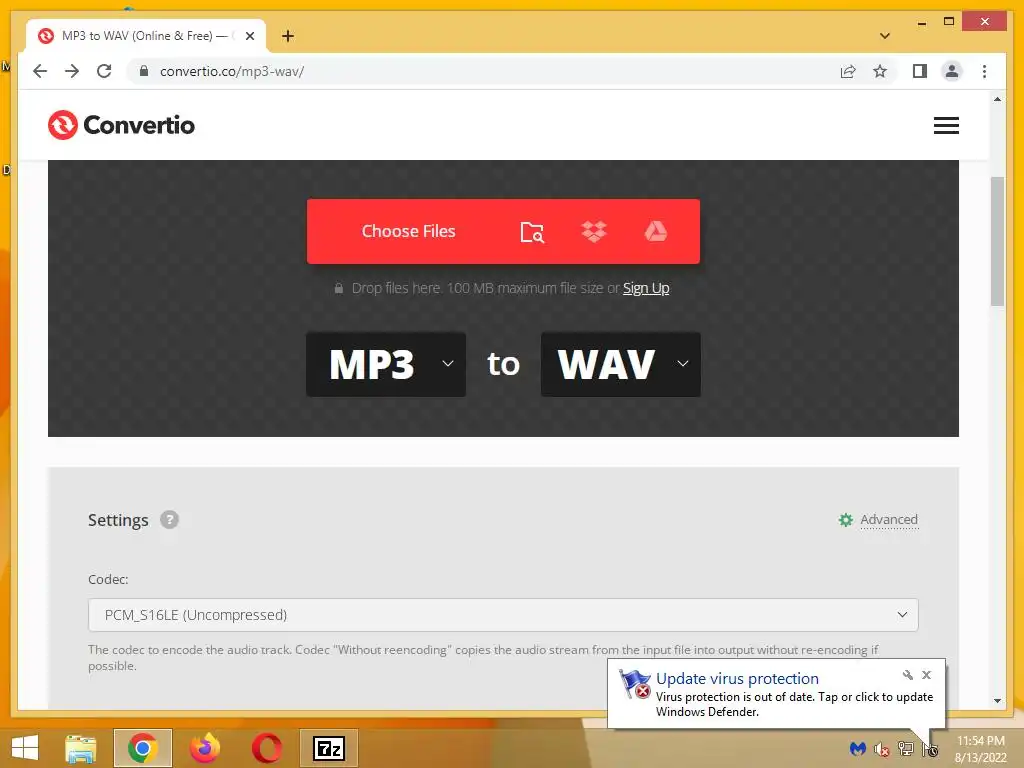The image size is (1024, 768).
Task: Choose a file from Dropbox
Action: [x=594, y=231]
